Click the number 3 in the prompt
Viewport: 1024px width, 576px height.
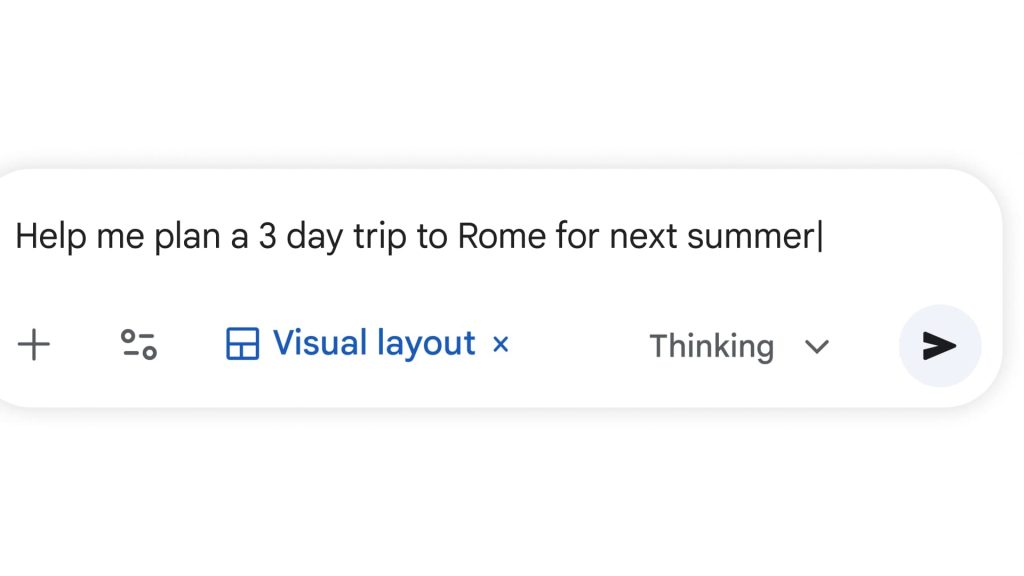pyautogui.click(x=267, y=237)
